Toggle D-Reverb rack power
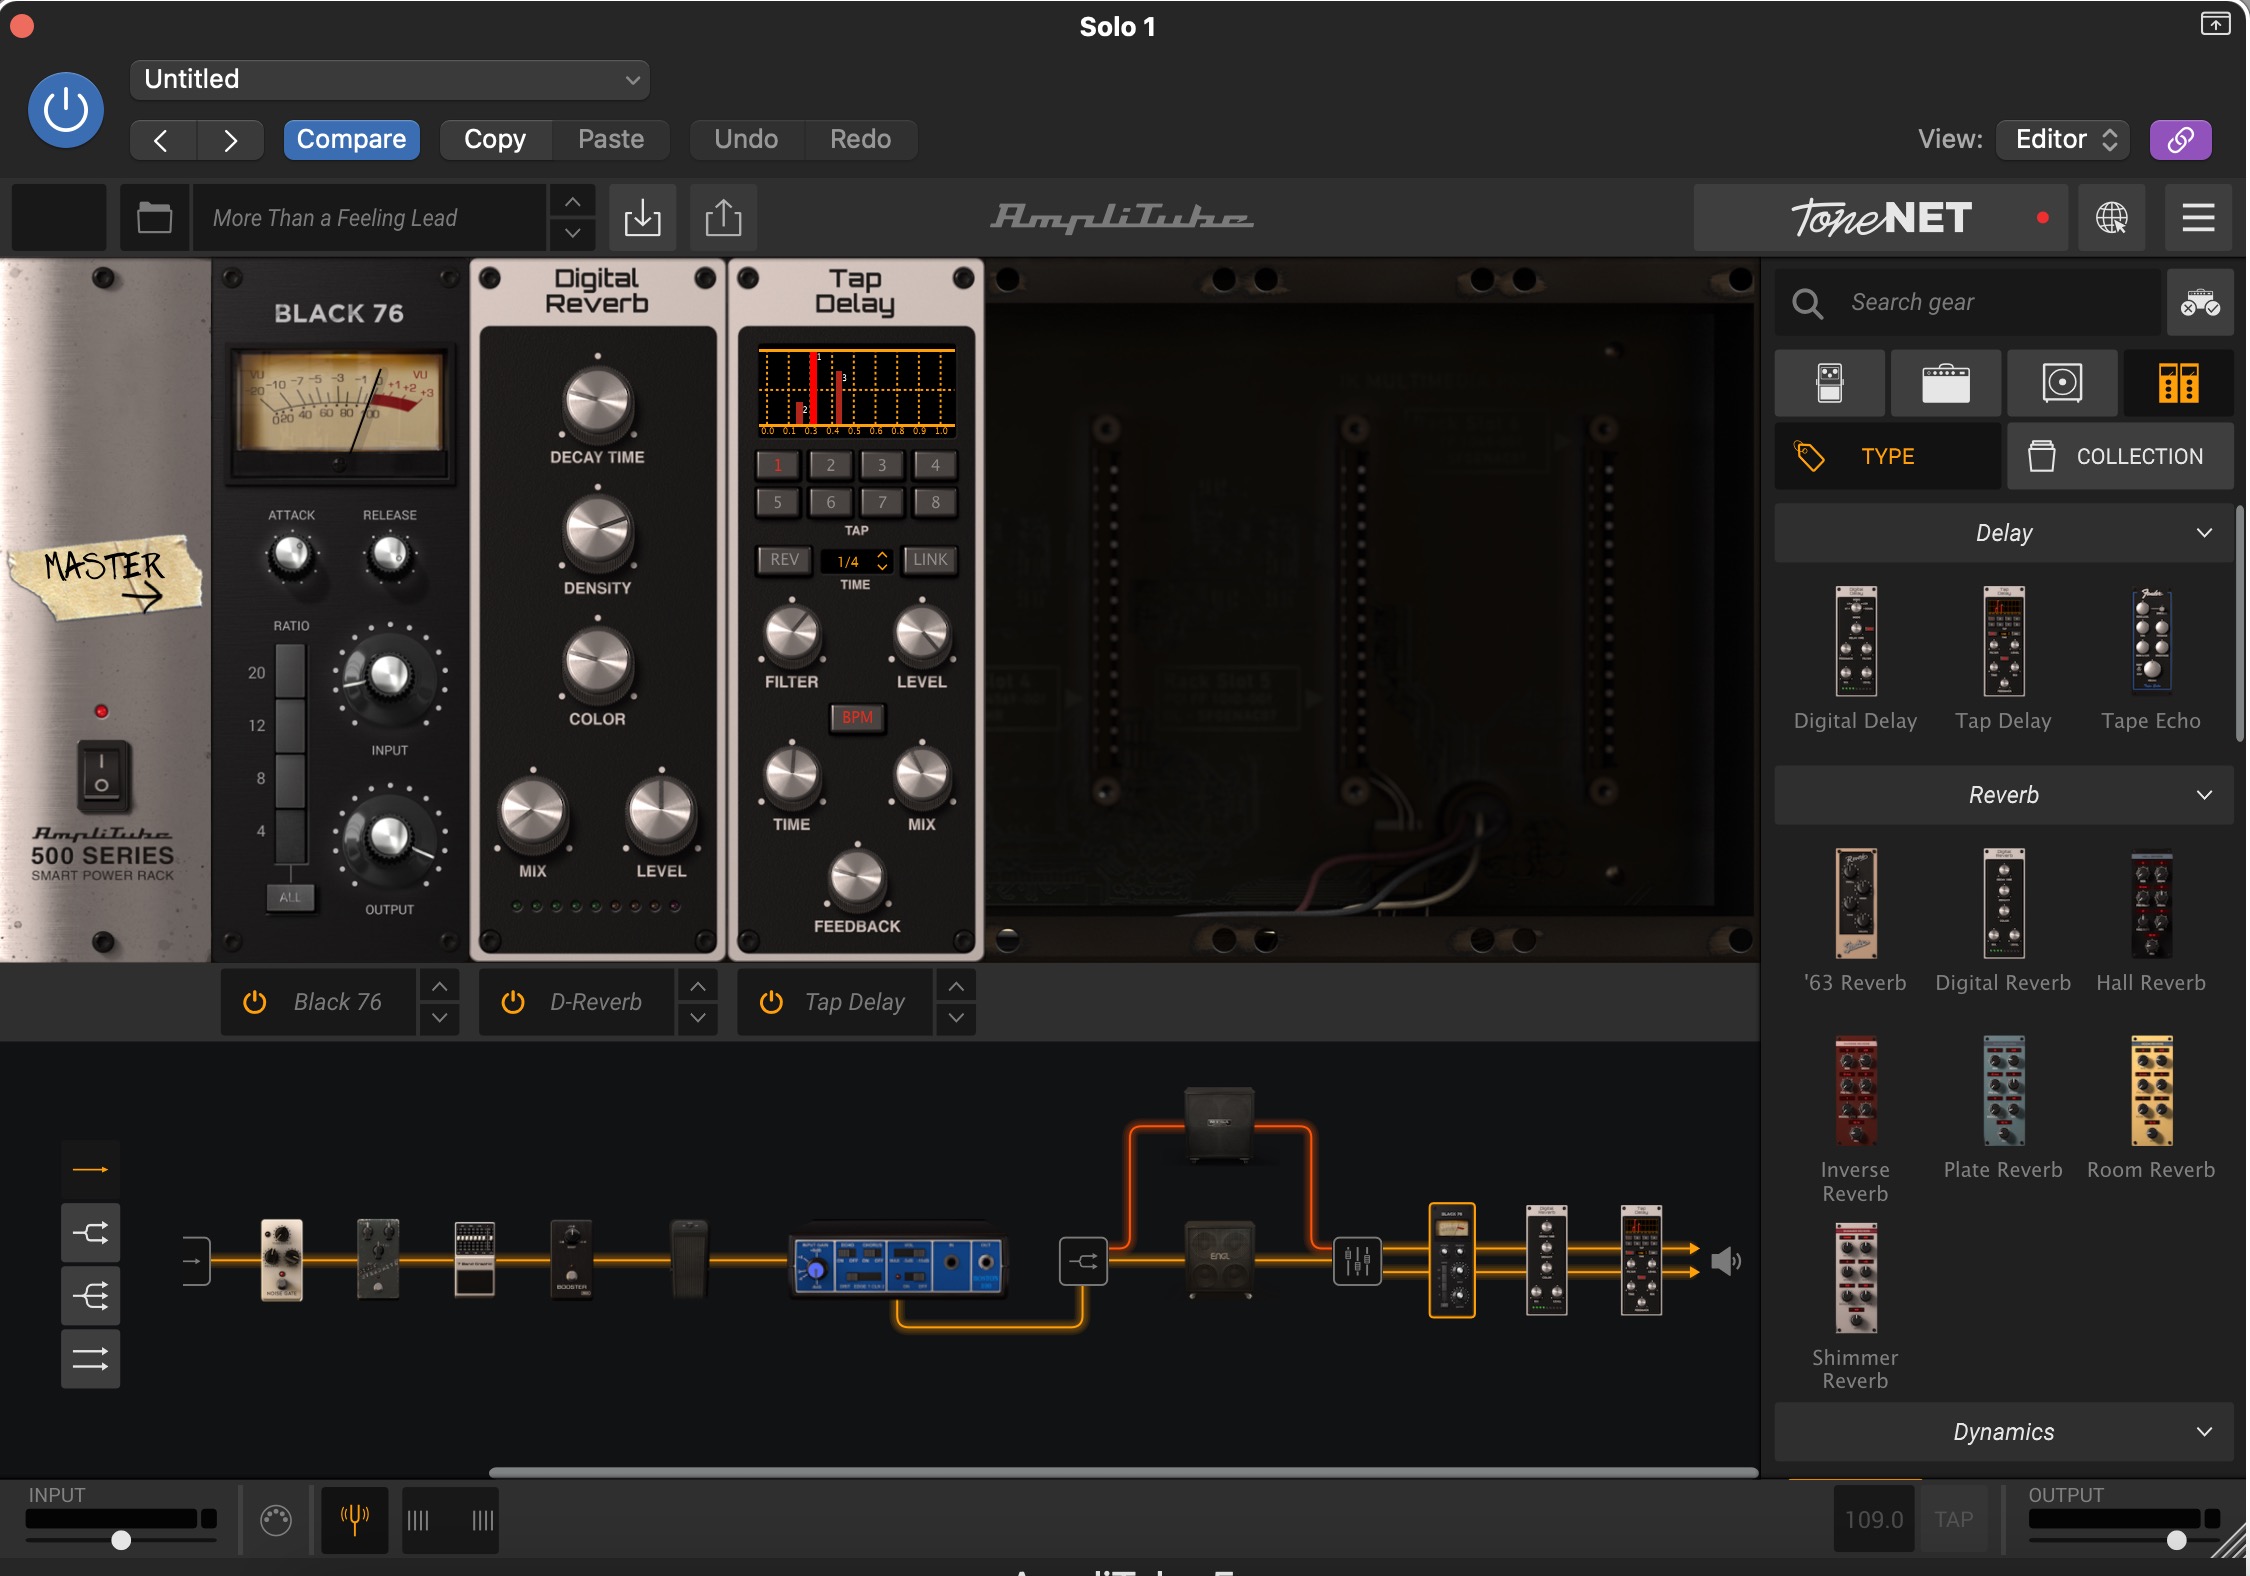This screenshot has width=2250, height=1576. [513, 1002]
